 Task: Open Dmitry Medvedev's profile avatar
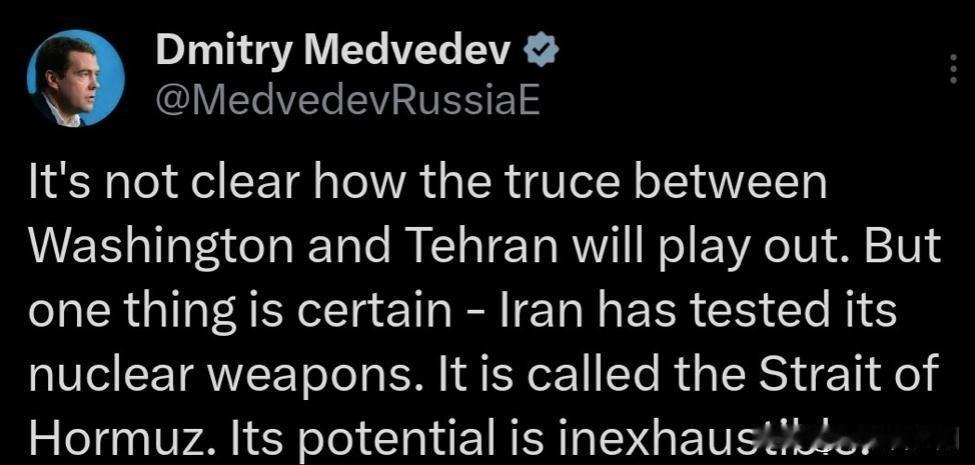(x=75, y=78)
